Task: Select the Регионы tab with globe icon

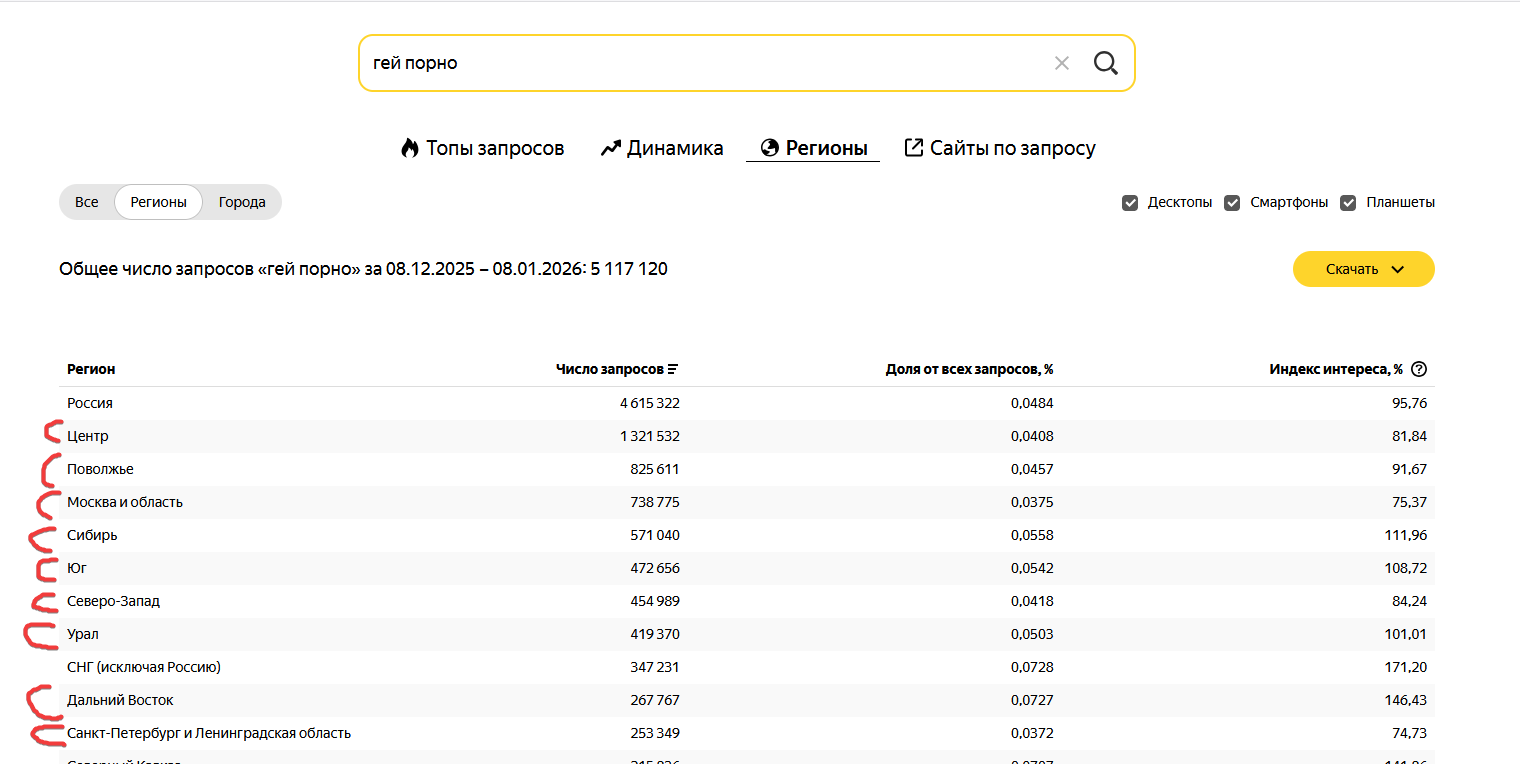Action: pos(813,148)
